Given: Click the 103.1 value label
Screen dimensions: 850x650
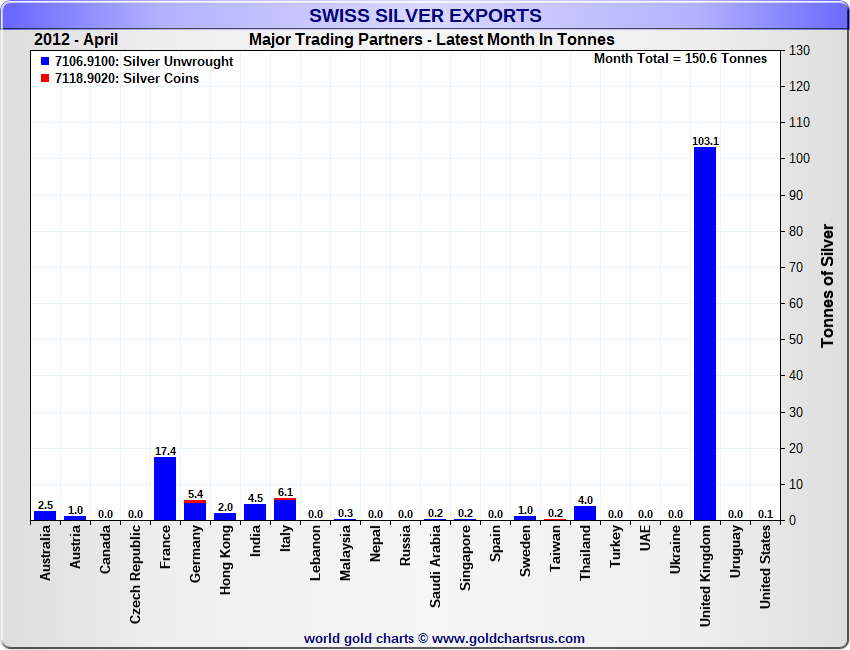Looking at the screenshot, I should pyautogui.click(x=705, y=141).
